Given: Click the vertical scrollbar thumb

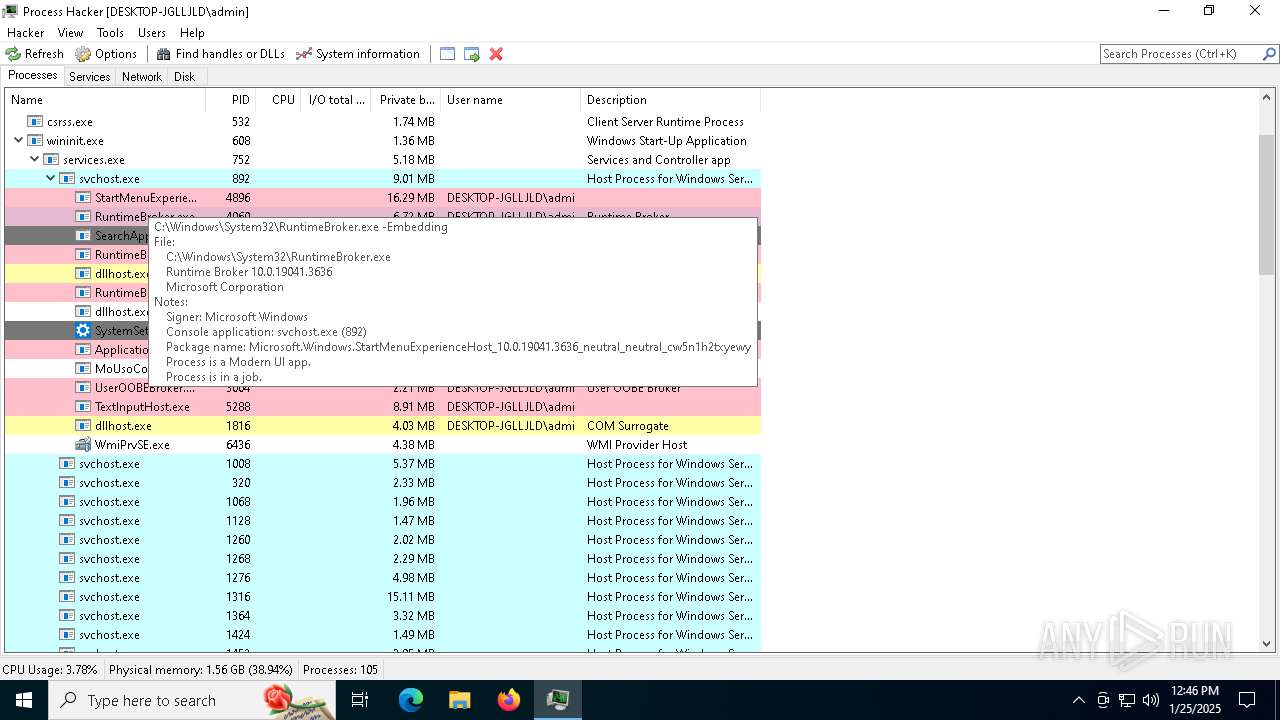Looking at the screenshot, I should (1267, 204).
